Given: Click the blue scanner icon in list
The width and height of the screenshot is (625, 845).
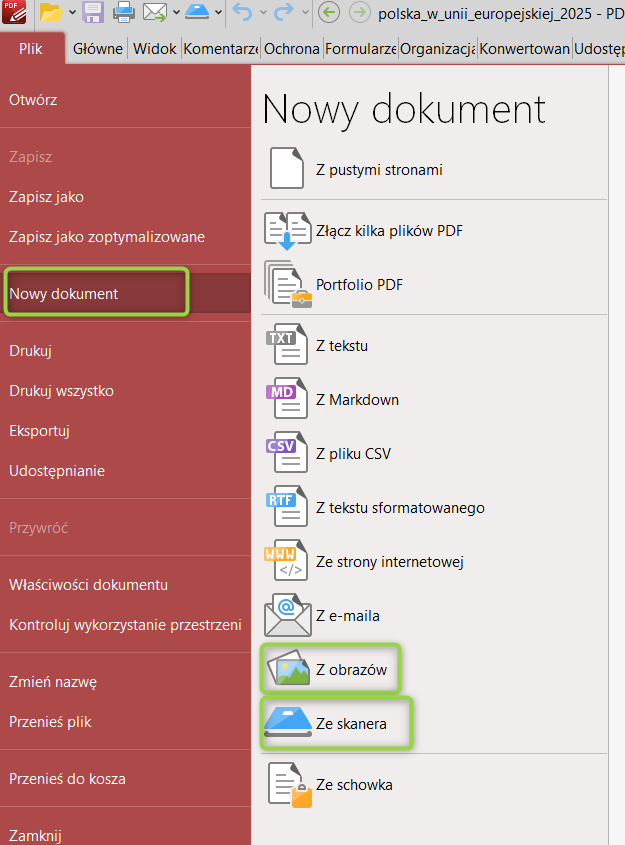Looking at the screenshot, I should pyautogui.click(x=288, y=722).
